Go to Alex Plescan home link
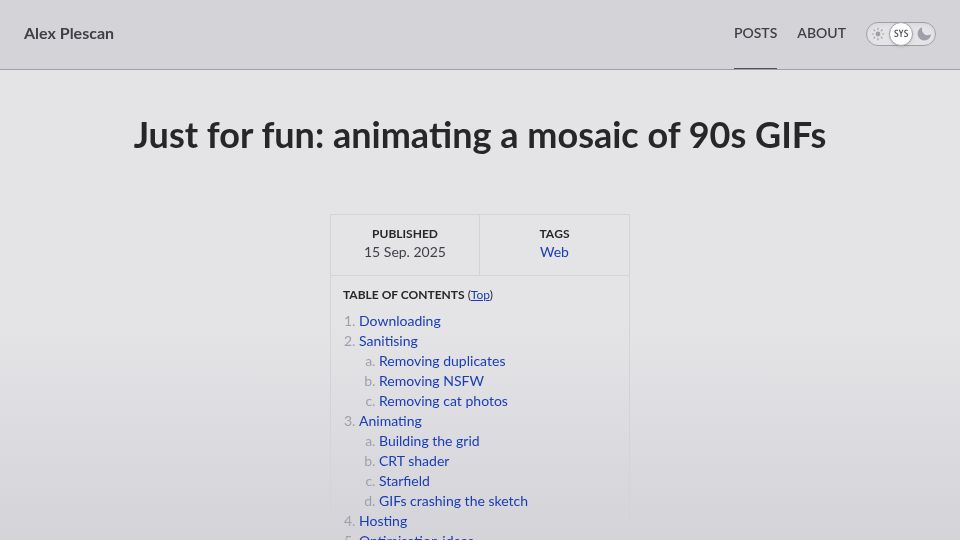Viewport: 960px width, 540px height. pos(69,34)
